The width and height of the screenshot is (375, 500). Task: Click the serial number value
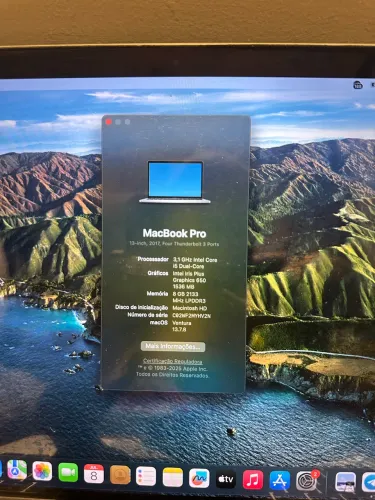click(x=192, y=315)
